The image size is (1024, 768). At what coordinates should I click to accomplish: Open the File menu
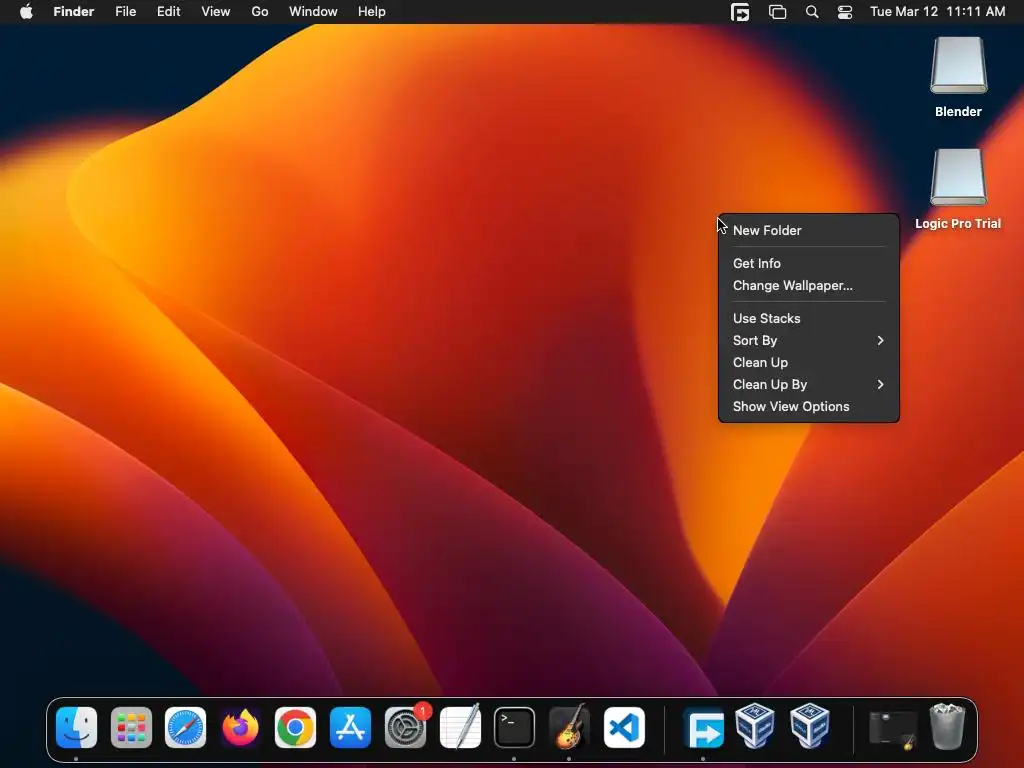(125, 12)
